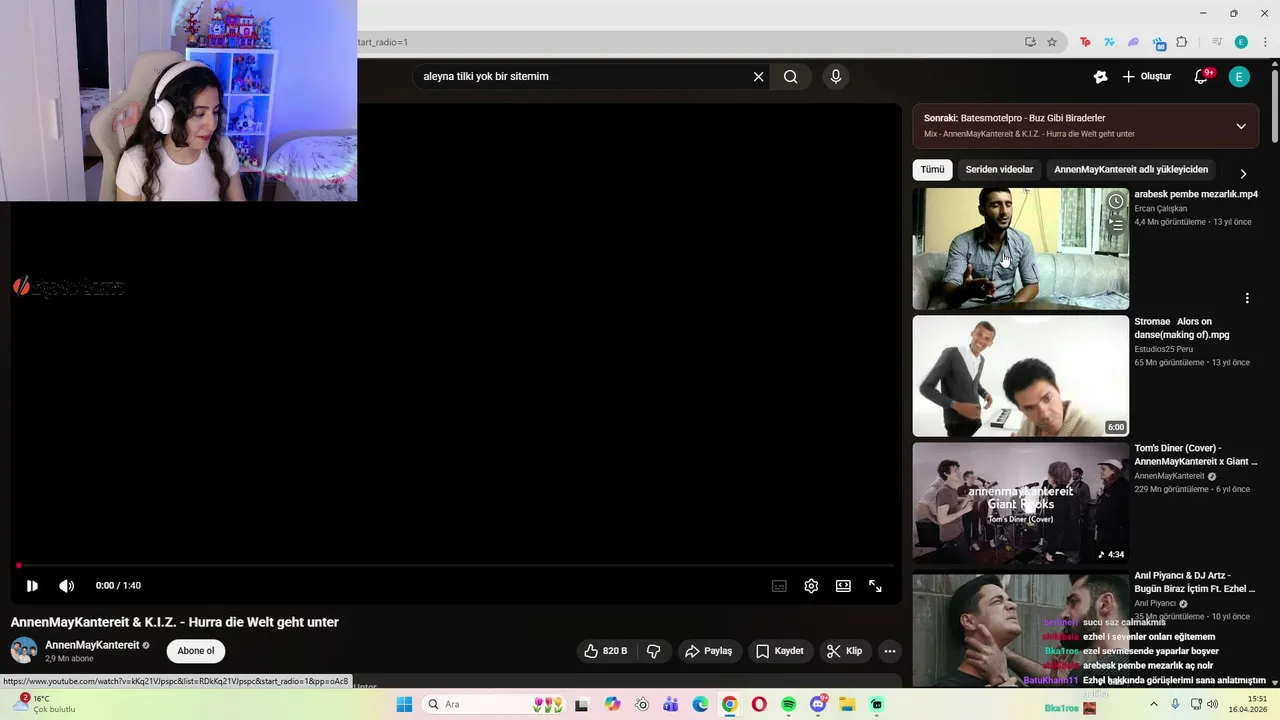This screenshot has width=1280, height=720.
Task: Click the page vertical scrollbar
Action: click(1275, 105)
